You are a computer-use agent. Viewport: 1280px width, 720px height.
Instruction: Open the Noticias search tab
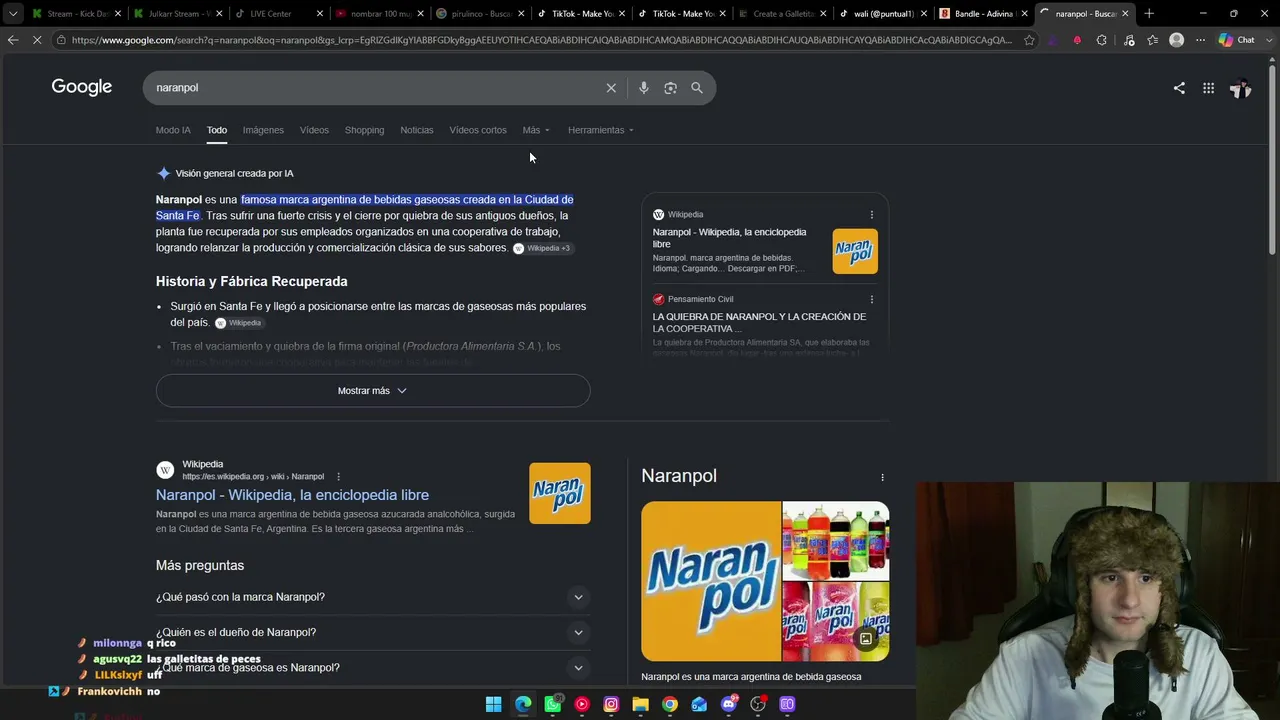pos(417,130)
